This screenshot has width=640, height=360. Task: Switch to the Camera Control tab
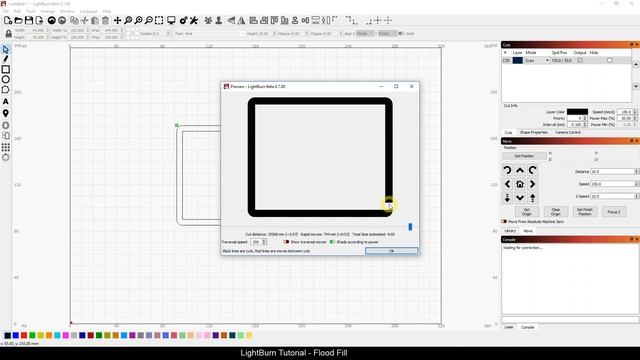coord(568,133)
